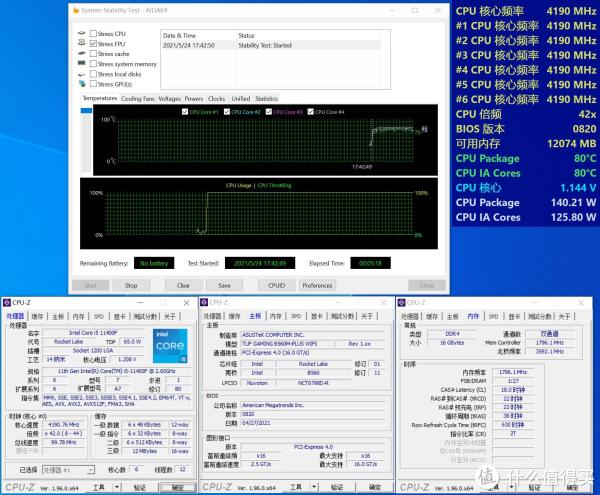Click the Stress FPU icon

tap(82, 43)
